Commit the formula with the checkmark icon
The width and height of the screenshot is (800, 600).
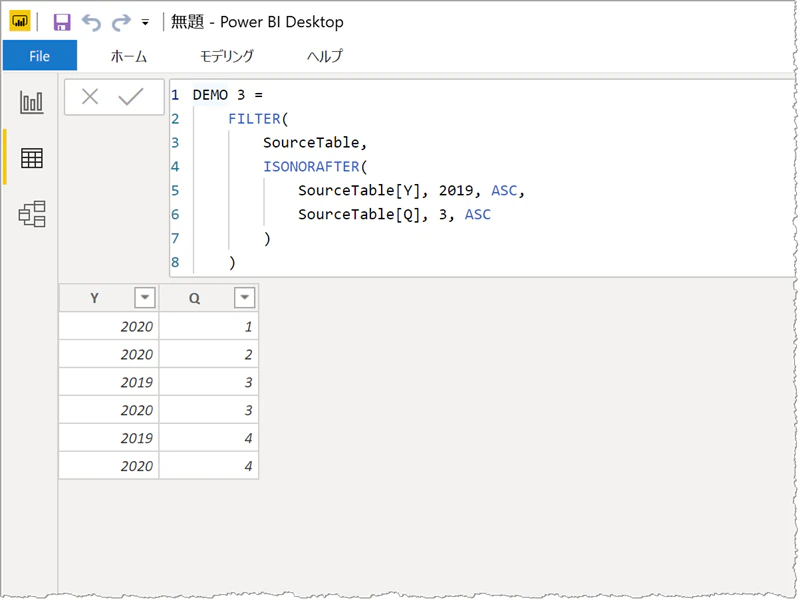coord(131,96)
